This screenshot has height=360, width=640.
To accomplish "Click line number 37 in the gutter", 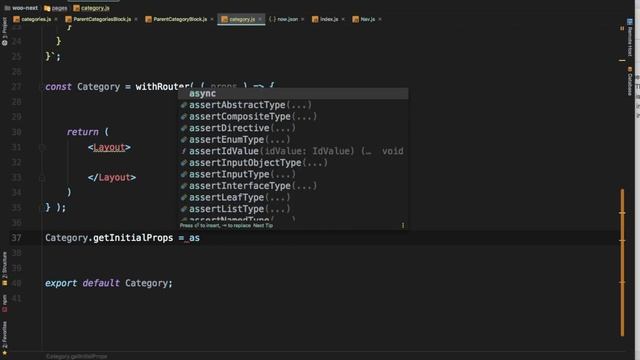I will coord(16,238).
